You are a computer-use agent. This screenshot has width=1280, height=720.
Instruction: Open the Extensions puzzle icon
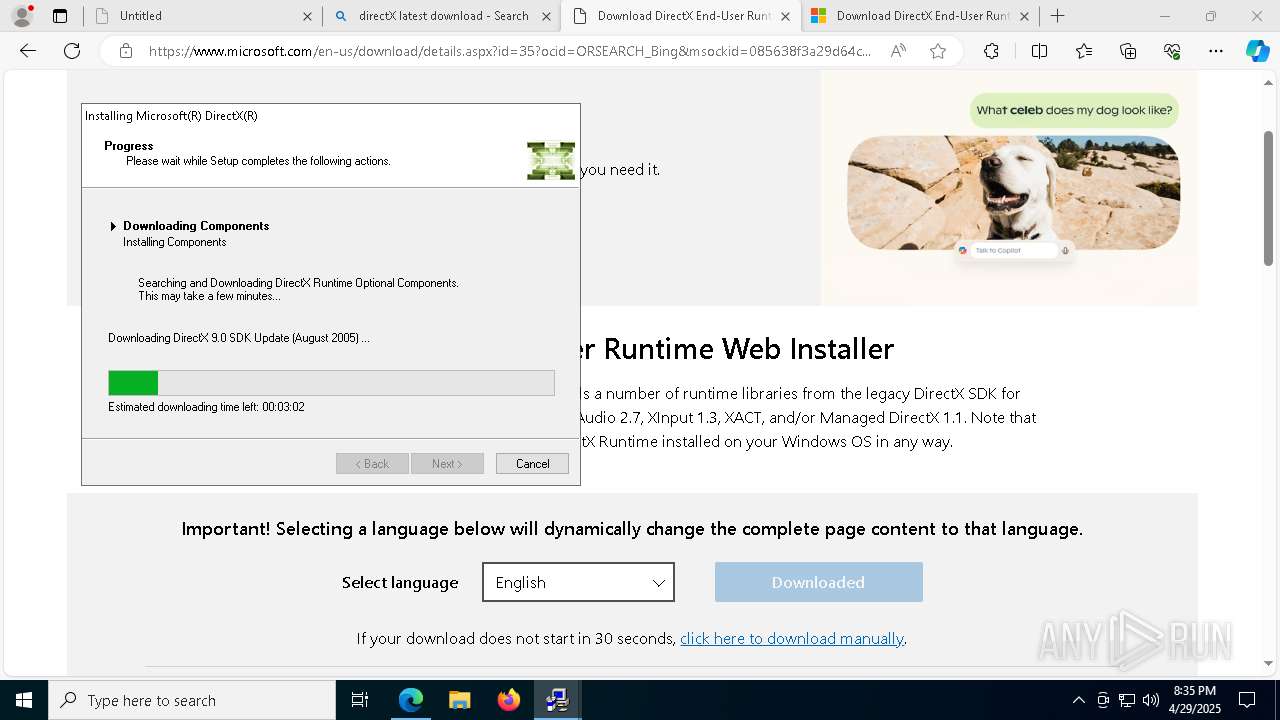click(991, 51)
